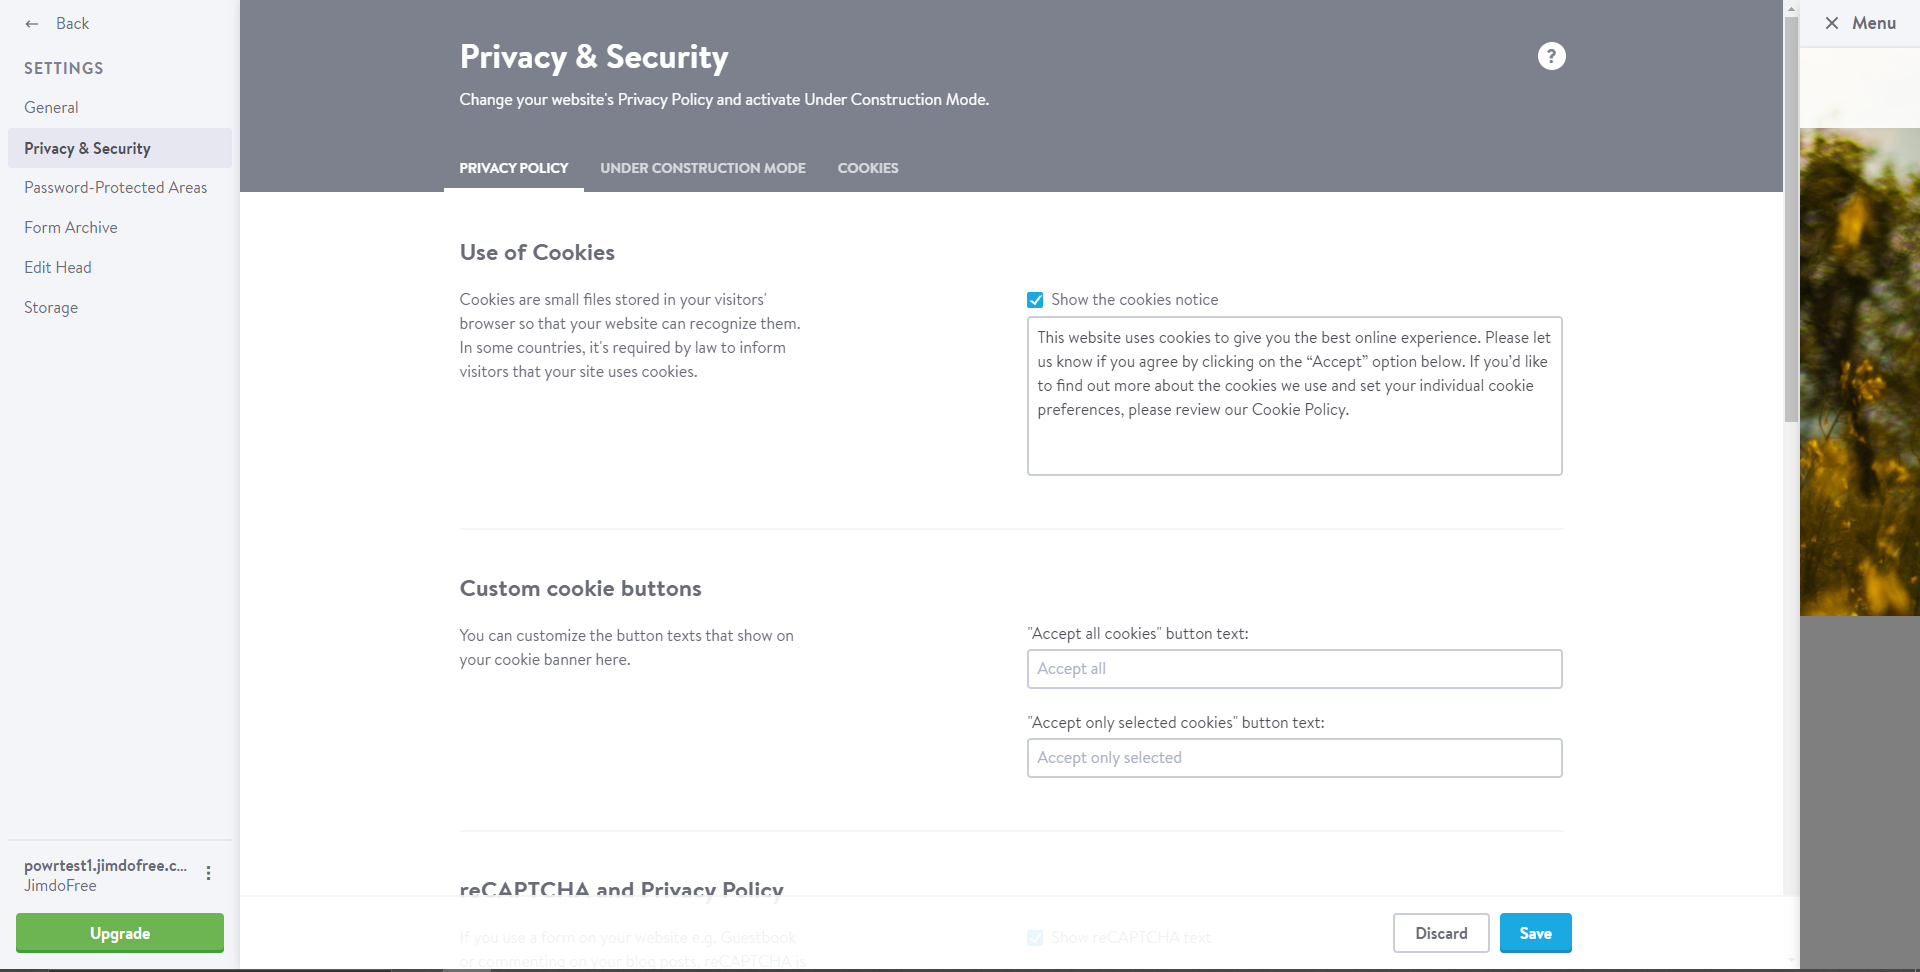Focus the Accept only selected button text field
The image size is (1920, 972).
[1294, 758]
